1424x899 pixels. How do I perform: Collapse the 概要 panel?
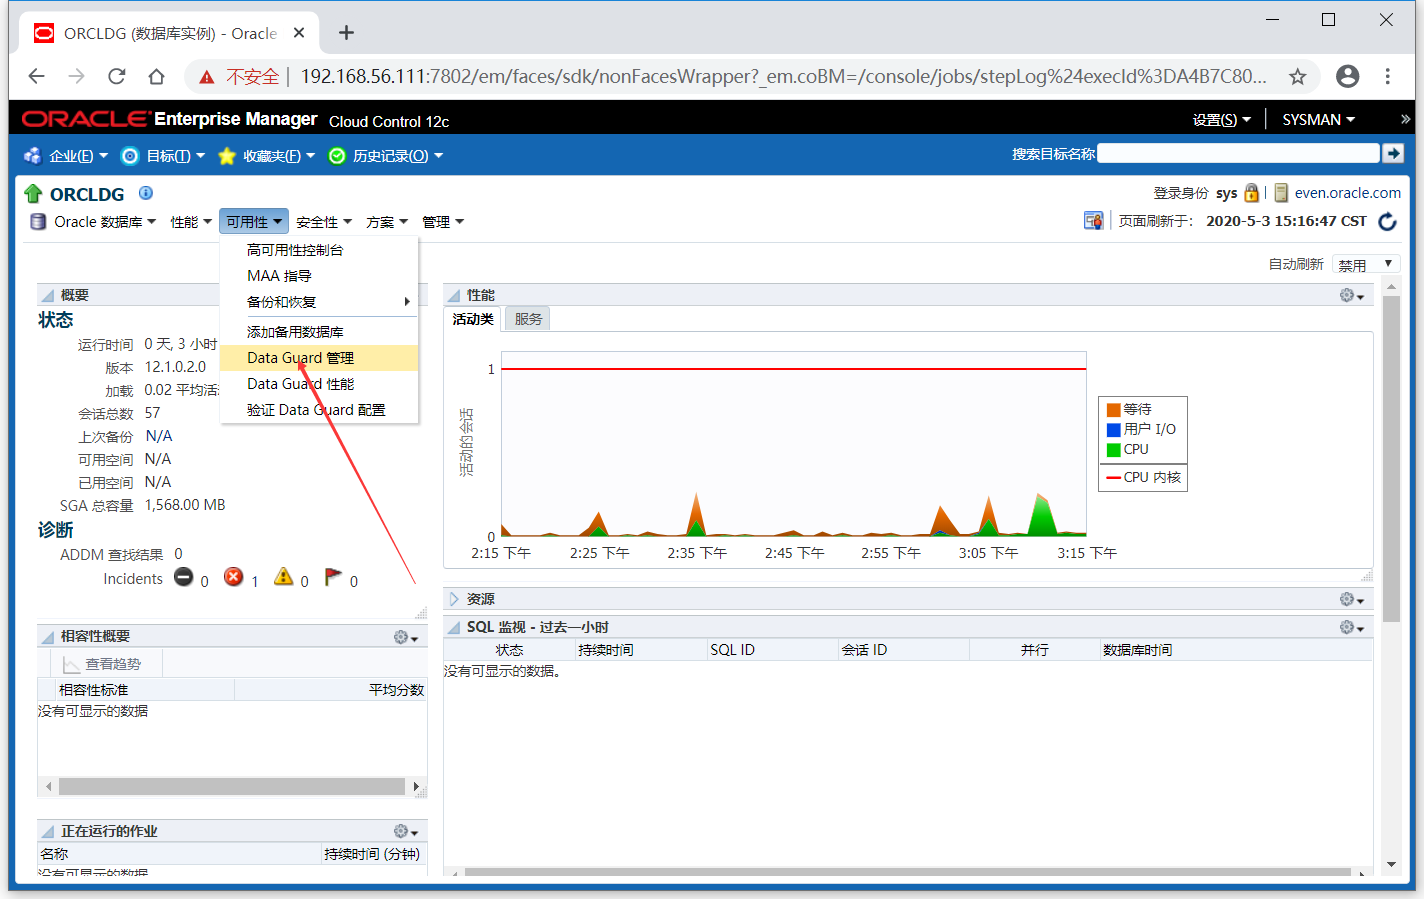click(x=47, y=295)
